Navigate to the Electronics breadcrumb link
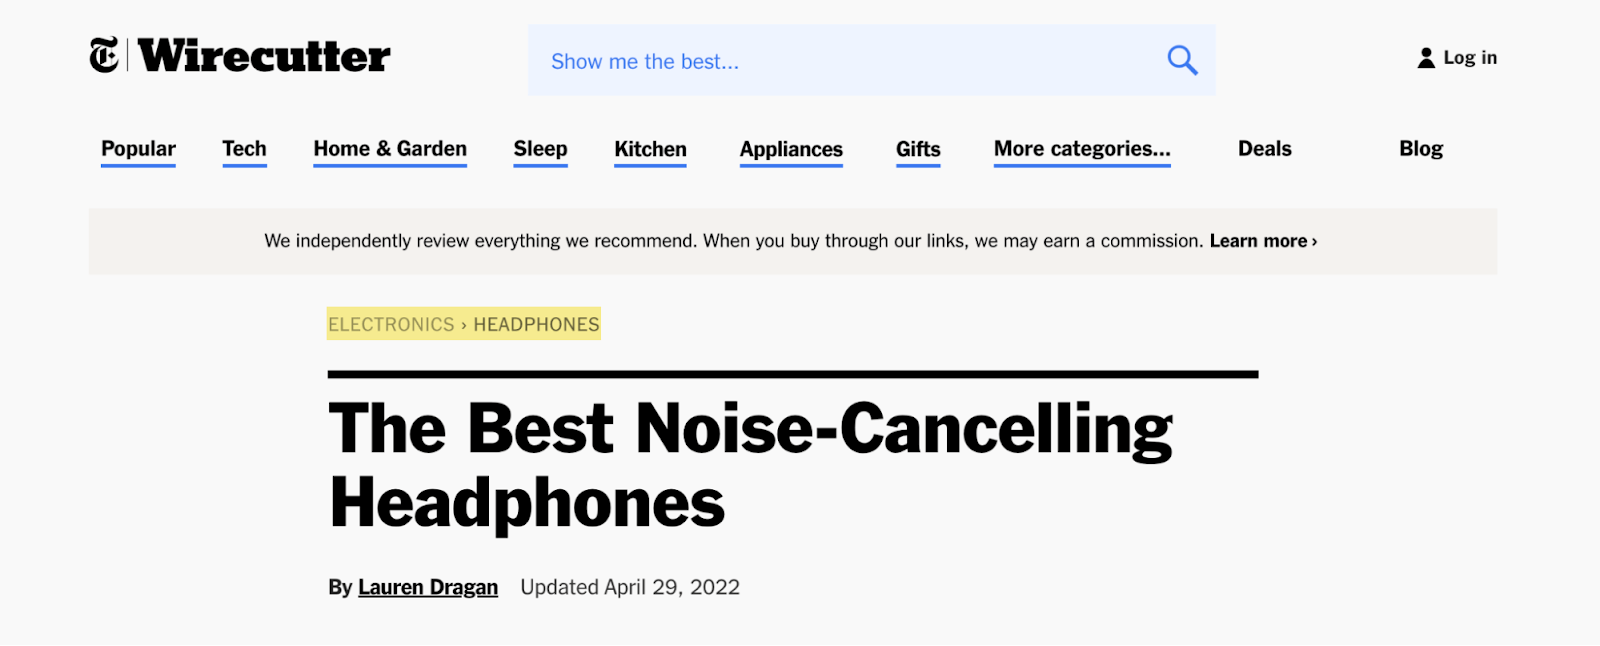Viewport: 1600px width, 646px height. (x=390, y=324)
